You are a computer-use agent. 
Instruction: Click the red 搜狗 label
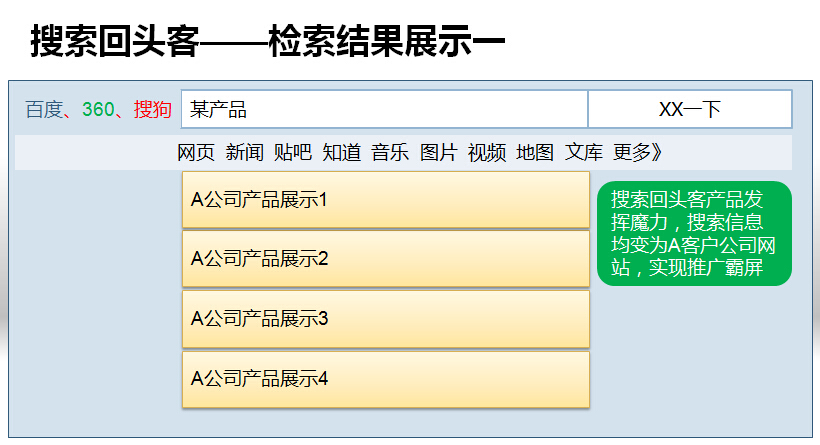point(152,110)
